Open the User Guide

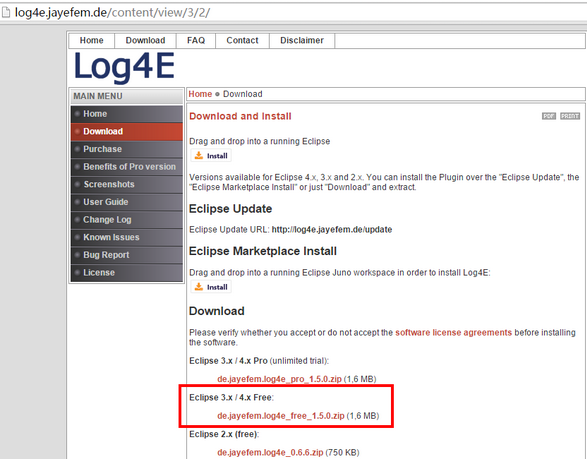[x=127, y=202]
